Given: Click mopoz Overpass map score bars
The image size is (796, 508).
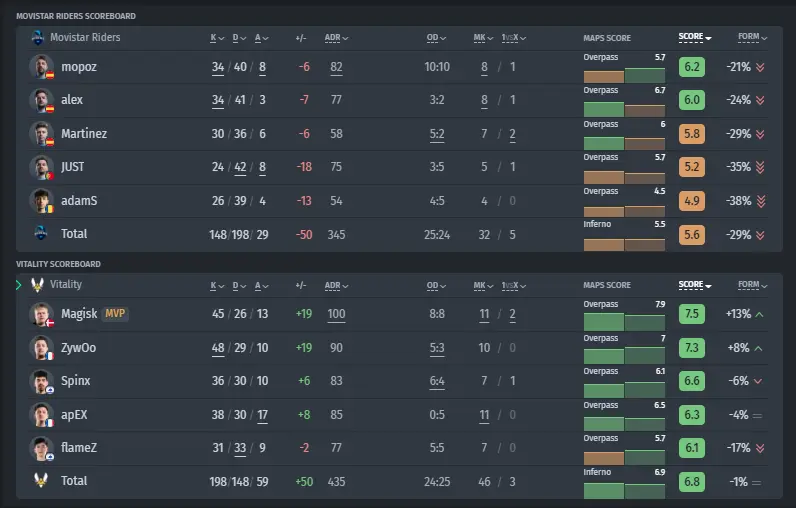Looking at the screenshot, I should tap(624, 76).
